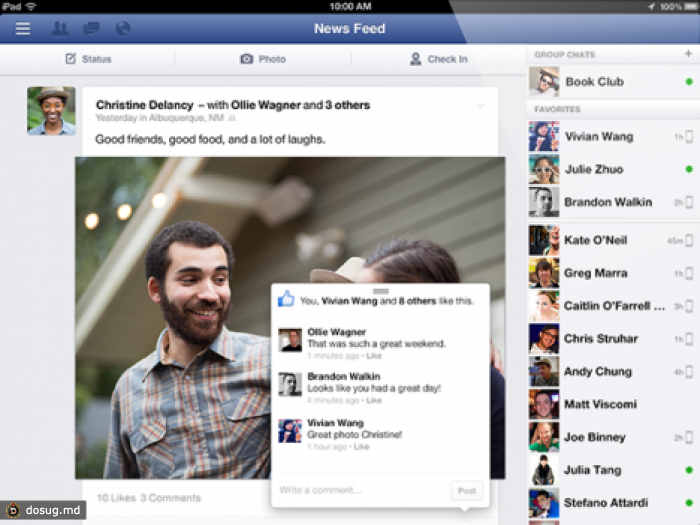The width and height of the screenshot is (700, 525).
Task: Open the '10 Likes' count
Action: click(116, 498)
